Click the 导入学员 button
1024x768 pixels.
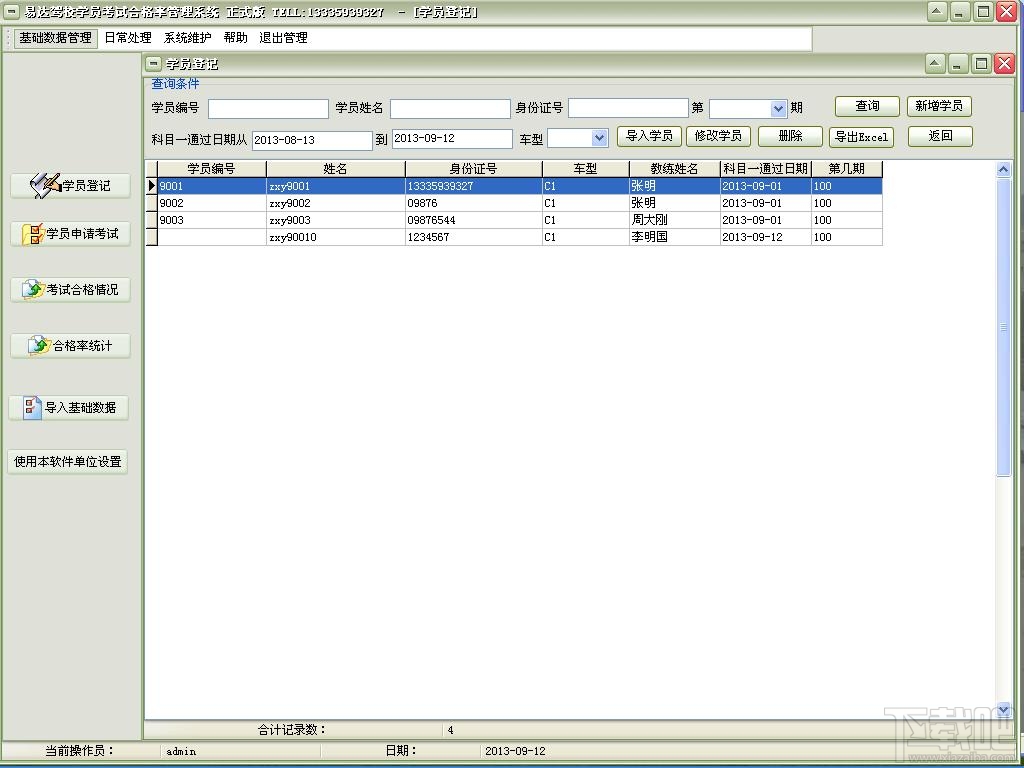tap(649, 136)
